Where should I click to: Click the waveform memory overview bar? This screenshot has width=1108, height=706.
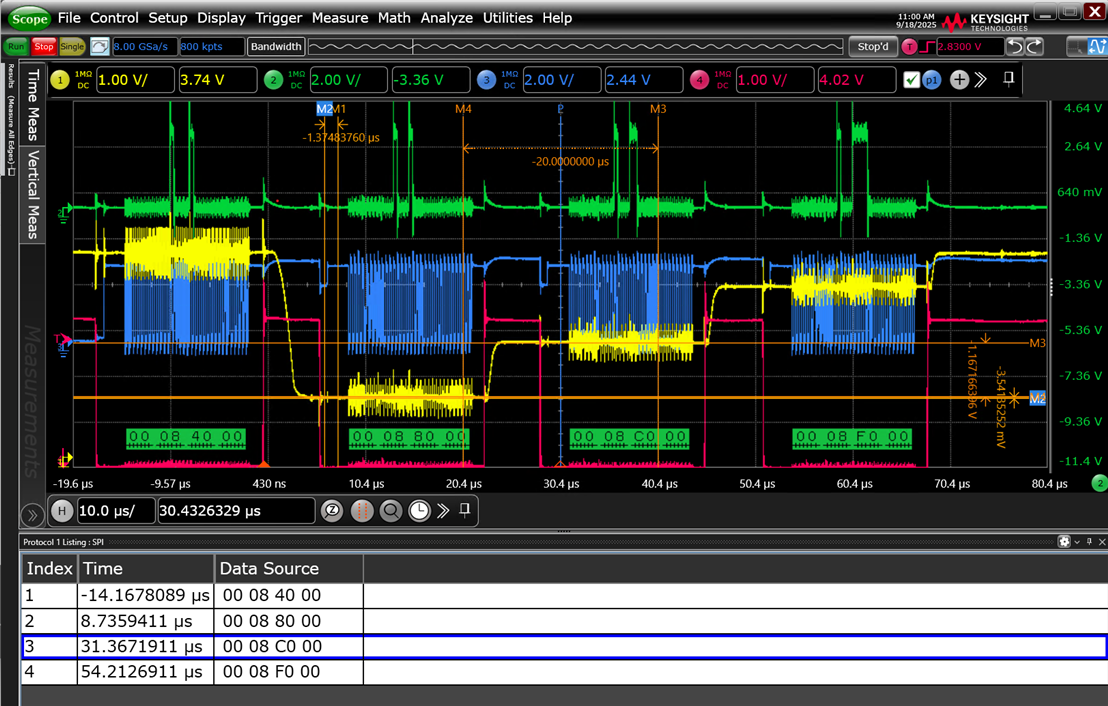576,47
